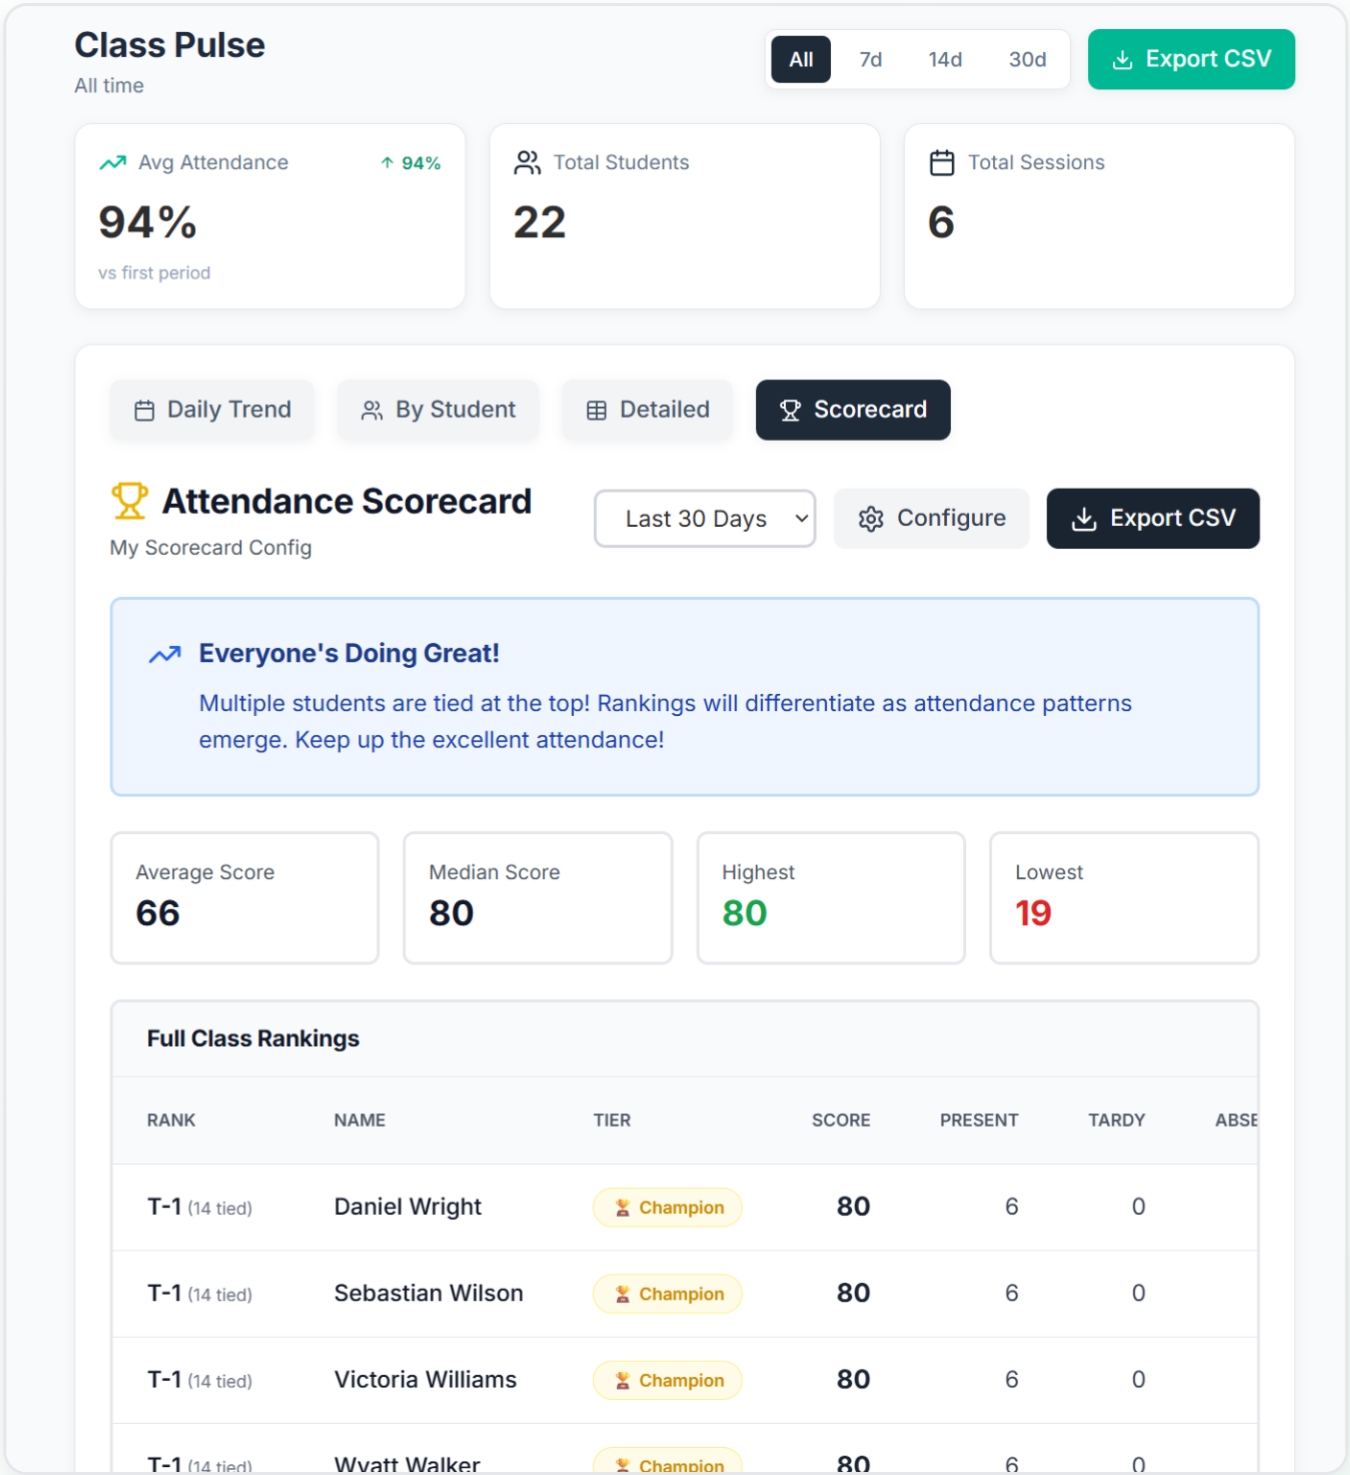Click the Total Sessions calendar icon
The image size is (1350, 1475).
[x=941, y=162]
